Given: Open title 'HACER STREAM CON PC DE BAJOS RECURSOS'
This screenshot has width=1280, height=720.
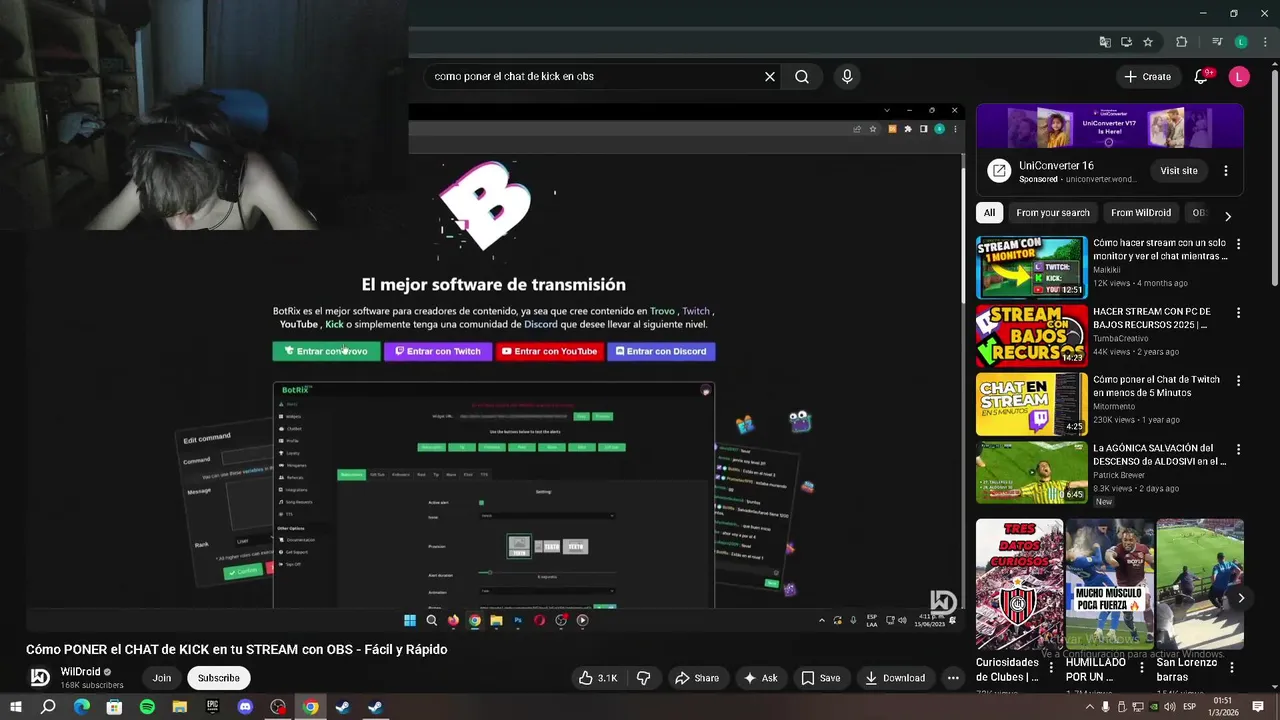Looking at the screenshot, I should [x=1152, y=318].
